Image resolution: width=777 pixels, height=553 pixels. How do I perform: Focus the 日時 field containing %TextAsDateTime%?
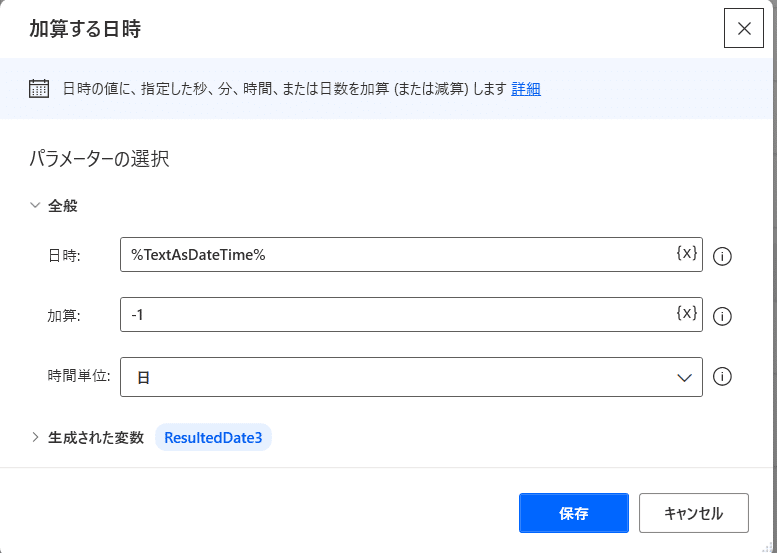(411, 255)
